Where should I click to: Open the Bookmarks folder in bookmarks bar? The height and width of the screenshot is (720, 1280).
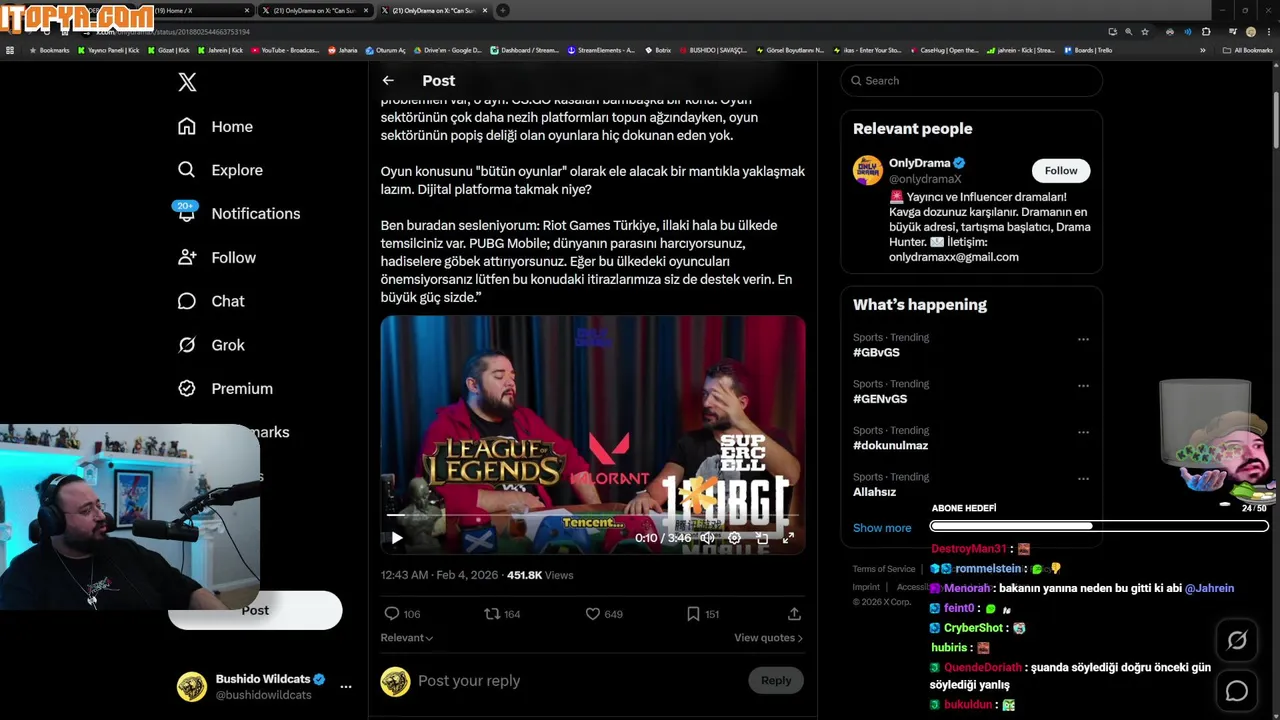[49, 50]
